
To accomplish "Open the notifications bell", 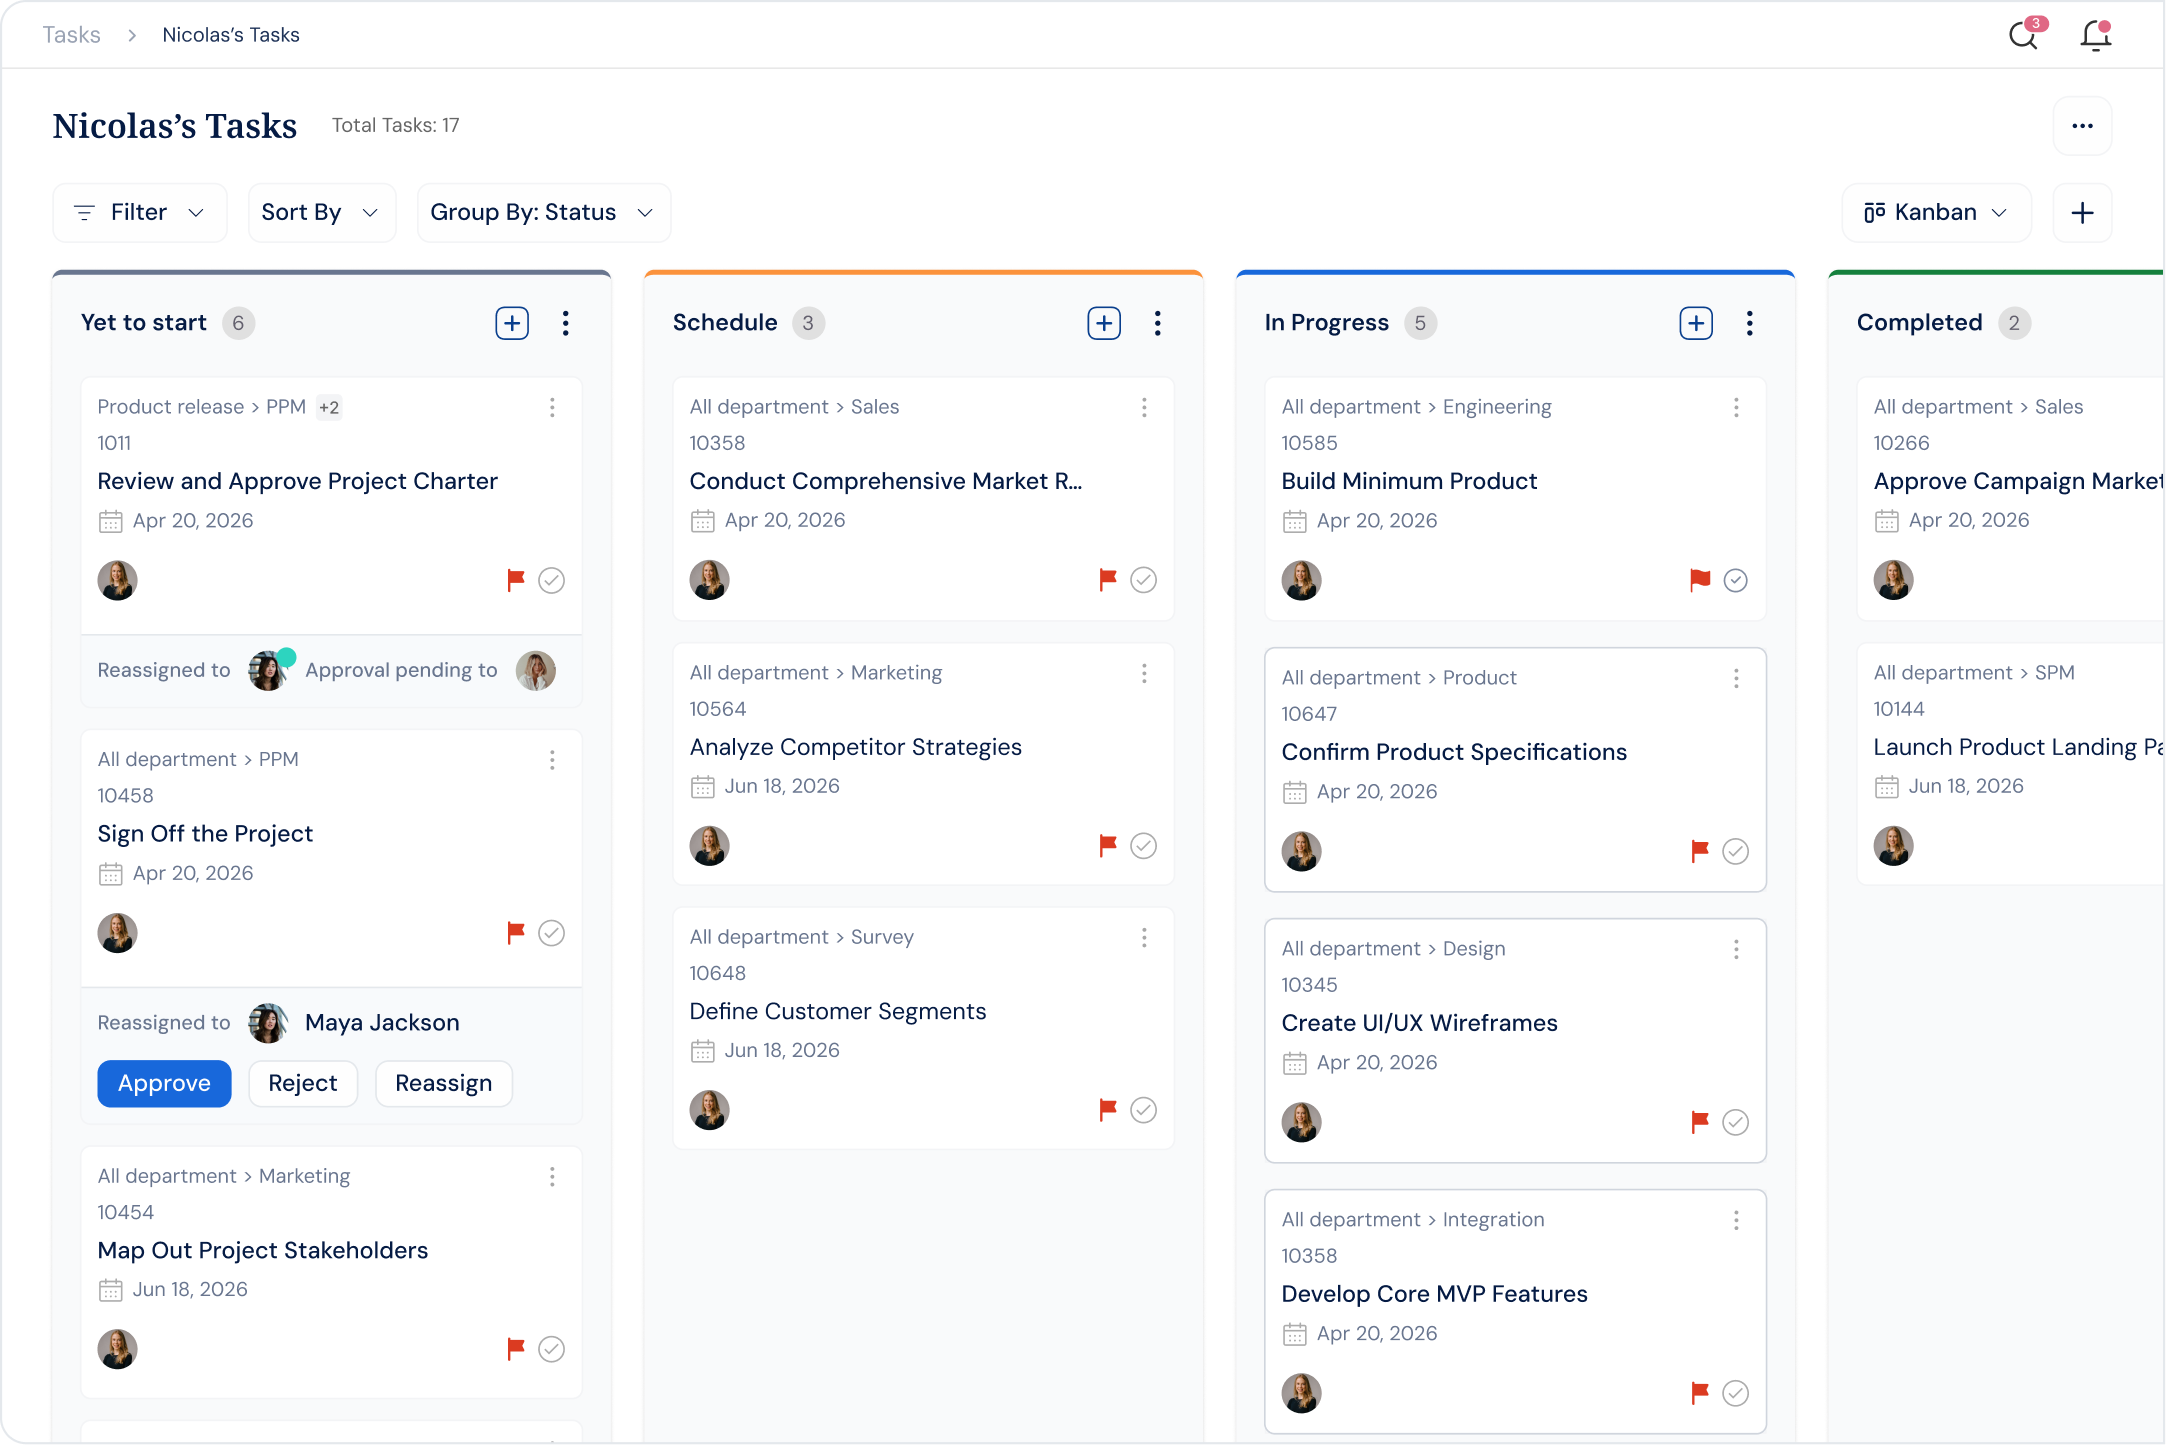I will click(x=2095, y=35).
